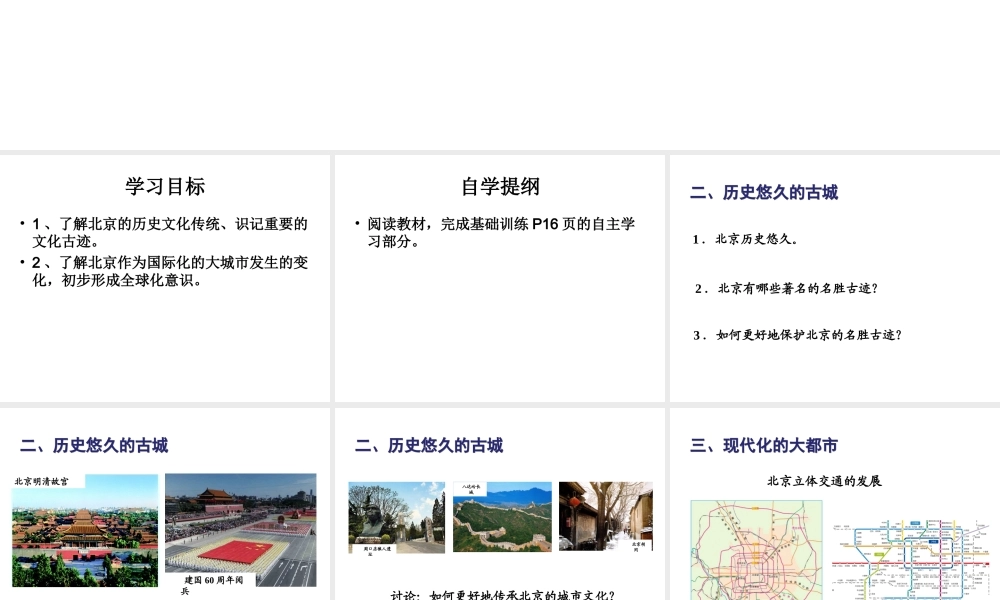Click the 建国60周年阅兵 caption
Screen dimensions: 1000x600
[213, 585]
